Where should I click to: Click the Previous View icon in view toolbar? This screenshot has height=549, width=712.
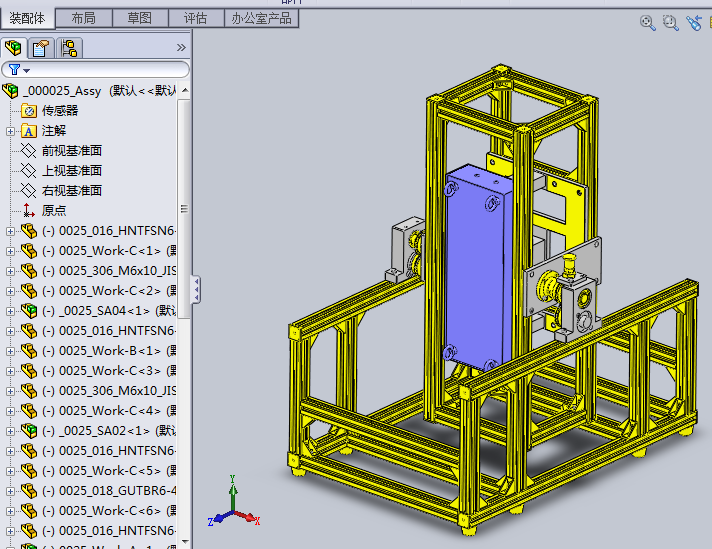coord(694,22)
